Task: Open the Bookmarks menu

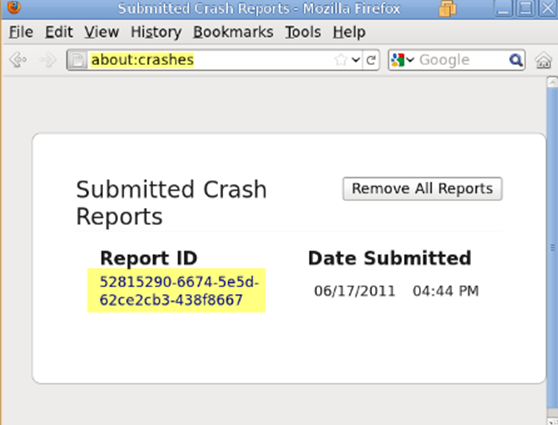Action: point(233,32)
